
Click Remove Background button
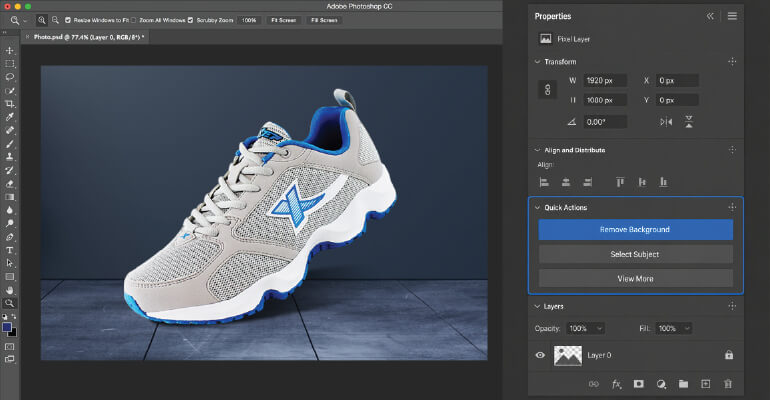(635, 230)
